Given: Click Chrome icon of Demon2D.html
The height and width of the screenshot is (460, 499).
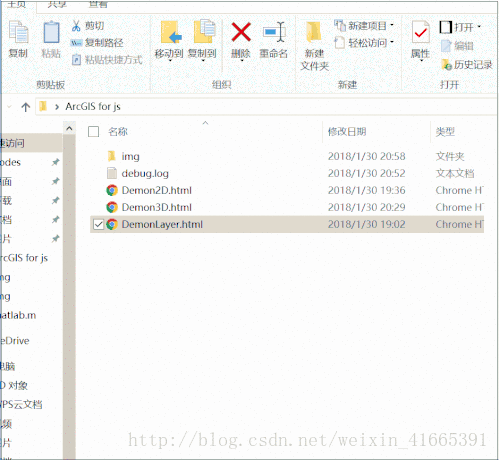Looking at the screenshot, I should point(112,190).
